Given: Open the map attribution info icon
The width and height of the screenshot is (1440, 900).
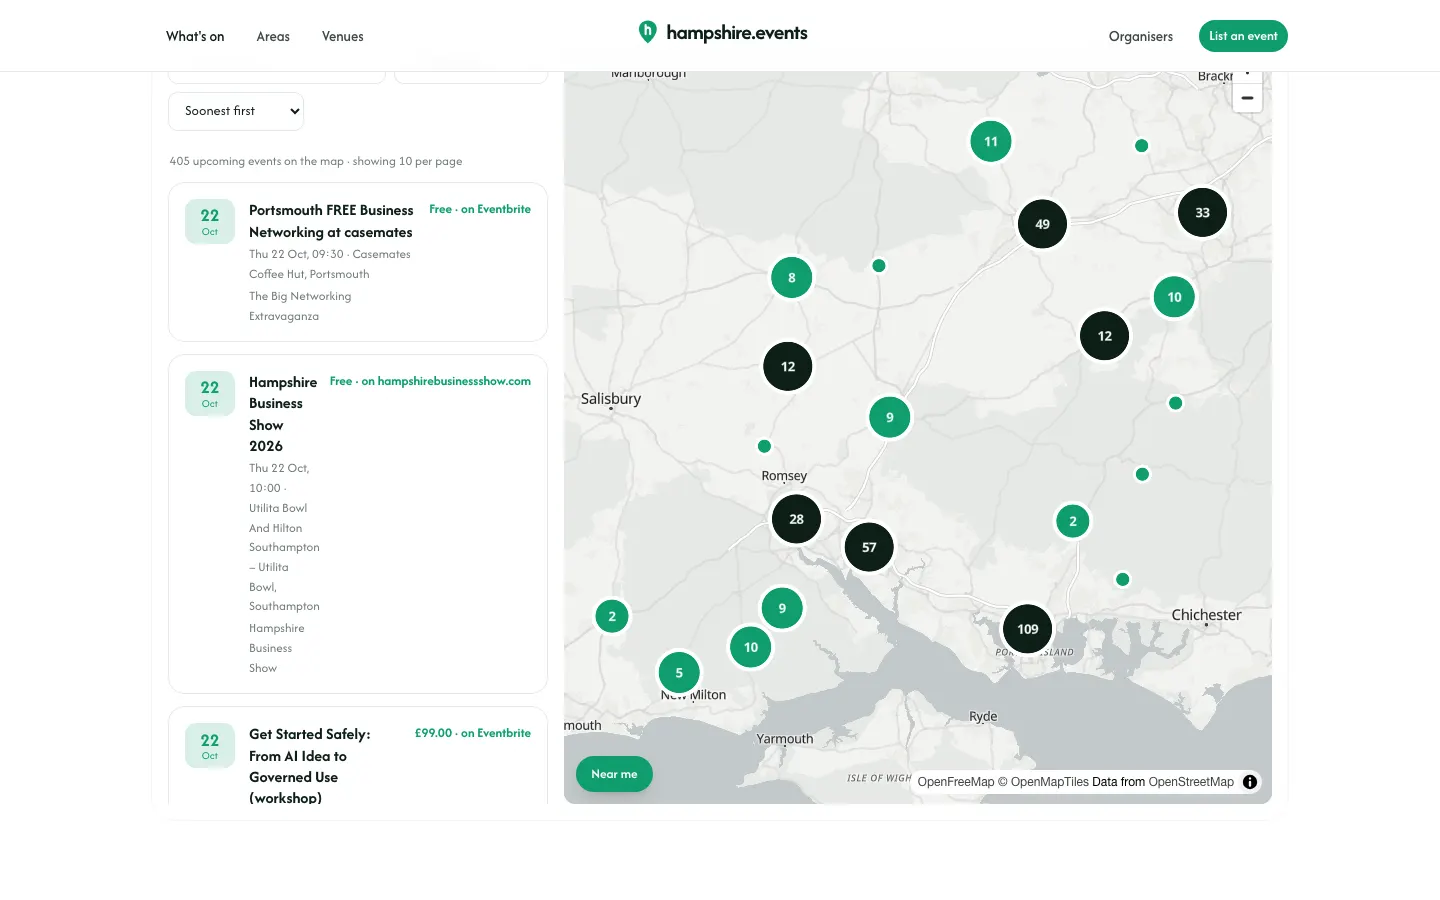Looking at the screenshot, I should (x=1250, y=782).
